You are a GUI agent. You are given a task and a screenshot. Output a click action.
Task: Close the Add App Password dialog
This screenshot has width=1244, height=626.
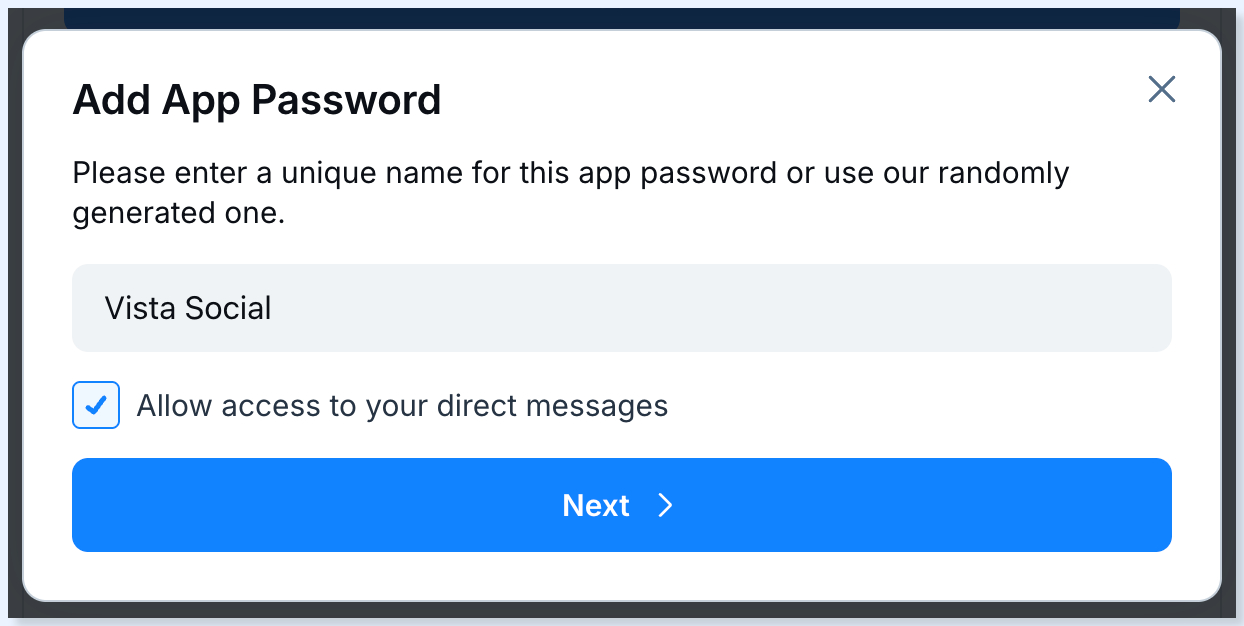(1161, 89)
